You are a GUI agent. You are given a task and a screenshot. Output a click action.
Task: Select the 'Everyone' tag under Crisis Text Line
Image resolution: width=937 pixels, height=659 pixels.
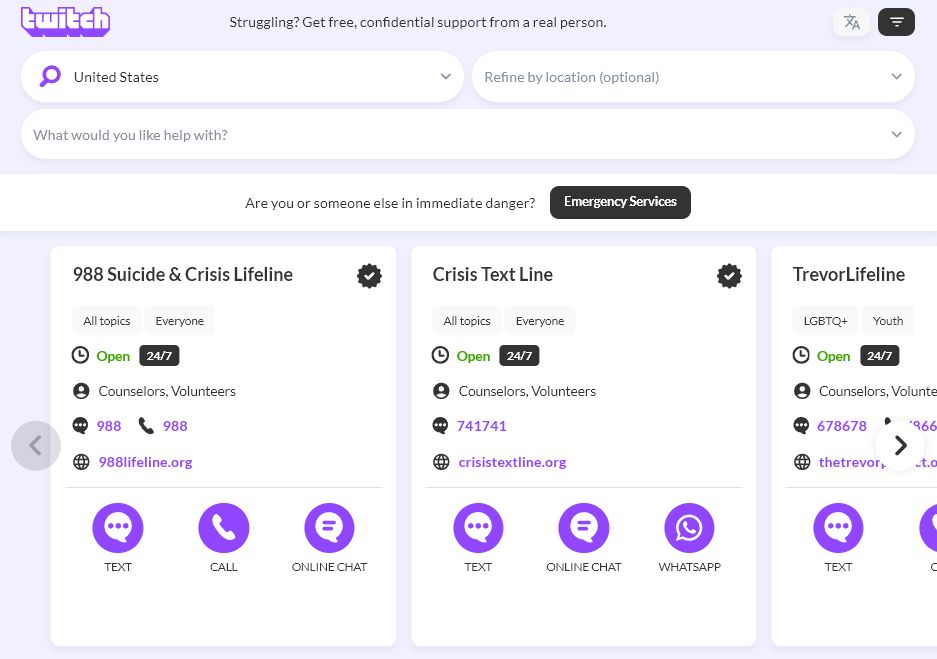coord(540,321)
